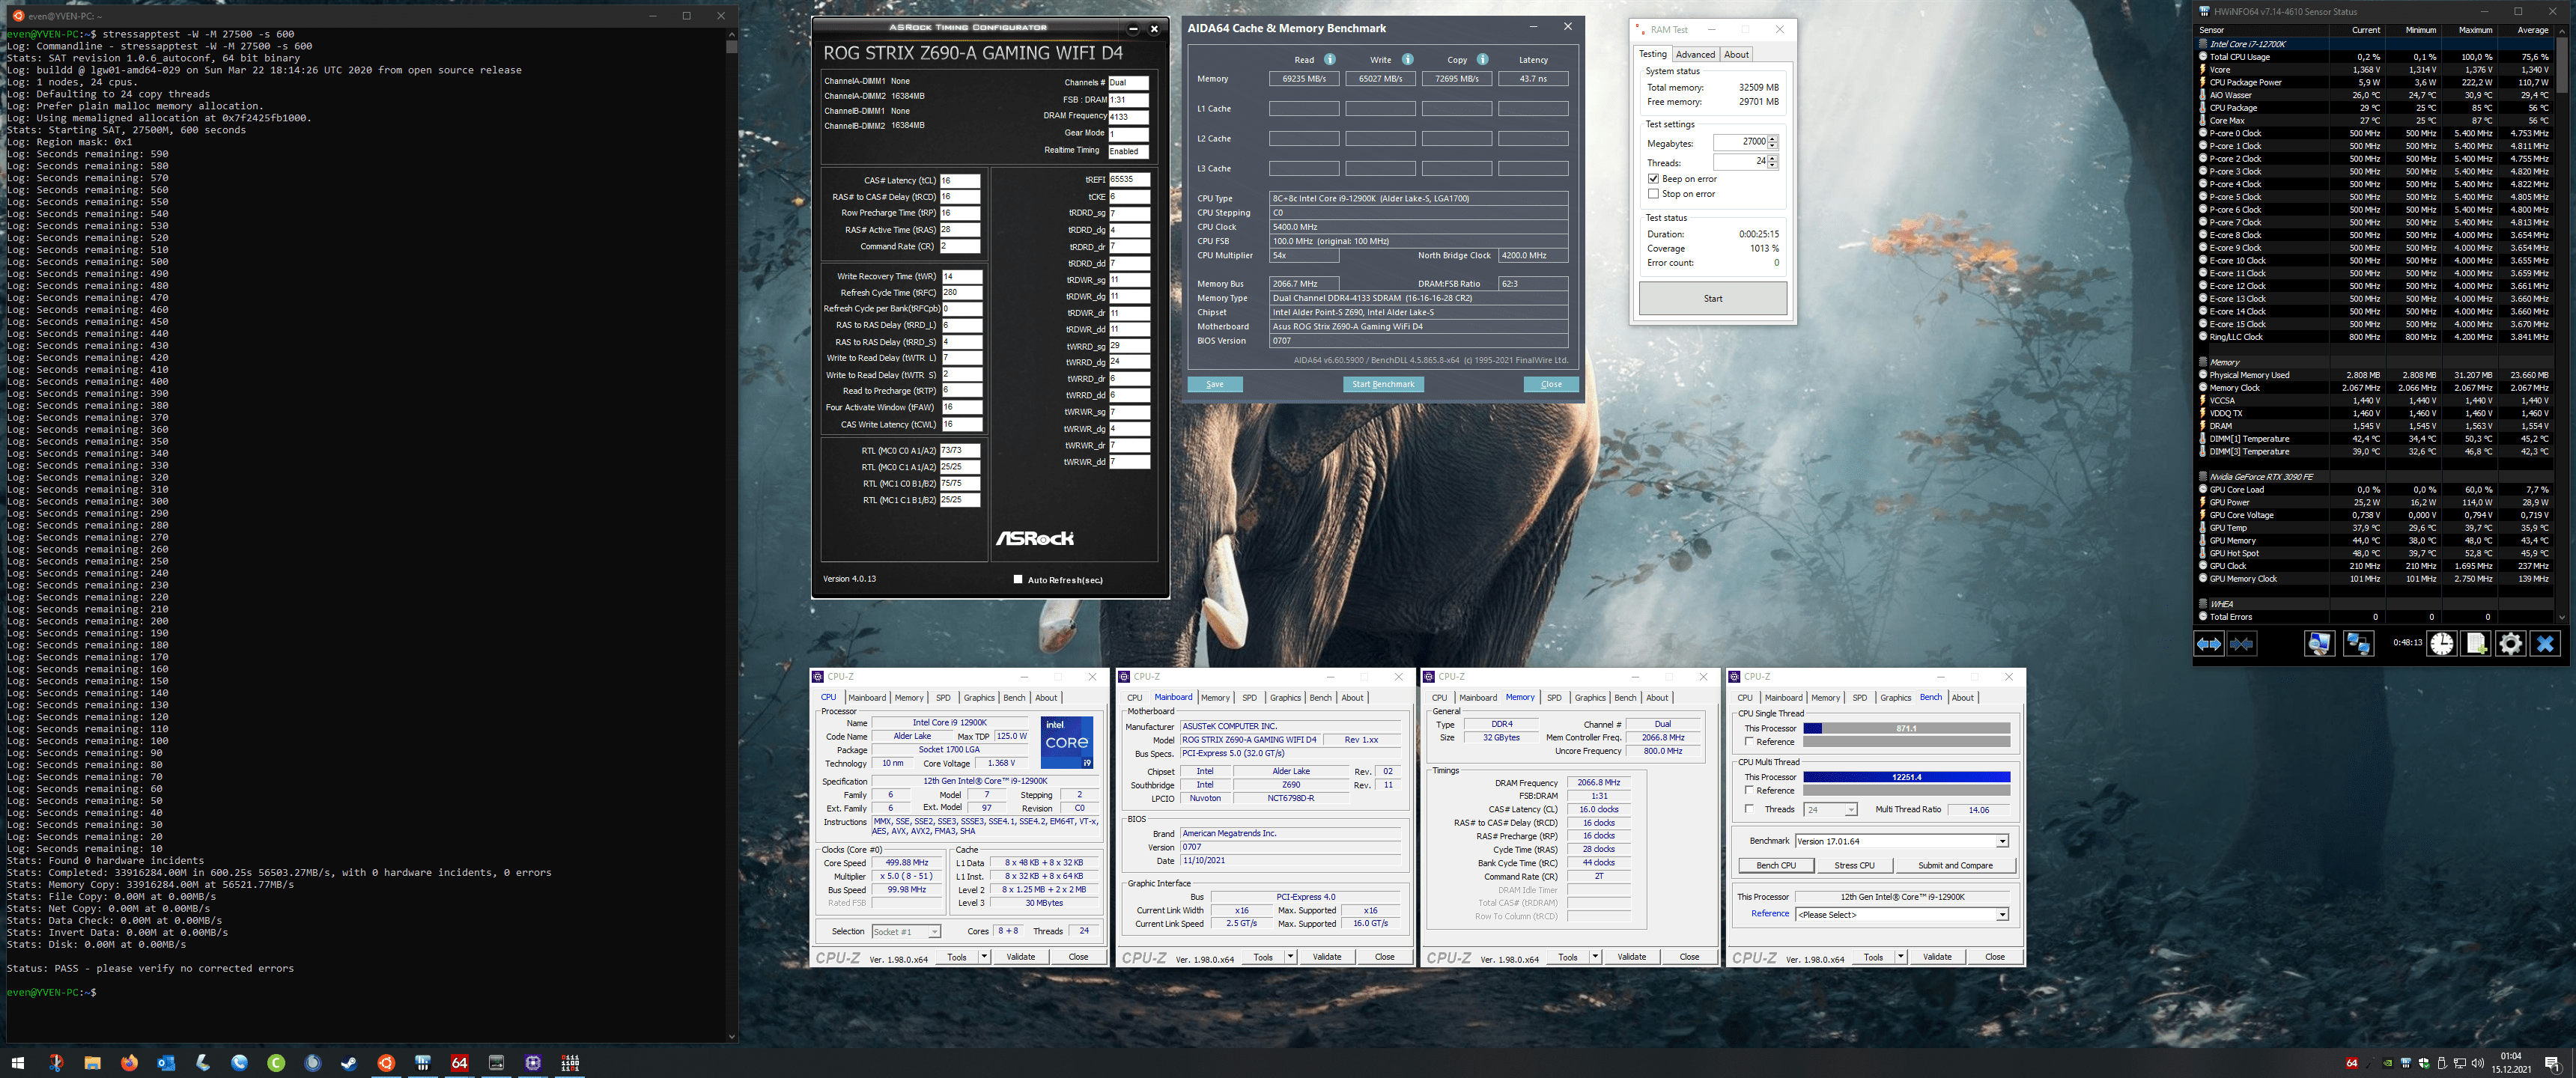Image resolution: width=2576 pixels, height=1078 pixels.
Task: Click the Copy info icon in AIDA64
Action: [x=1483, y=59]
